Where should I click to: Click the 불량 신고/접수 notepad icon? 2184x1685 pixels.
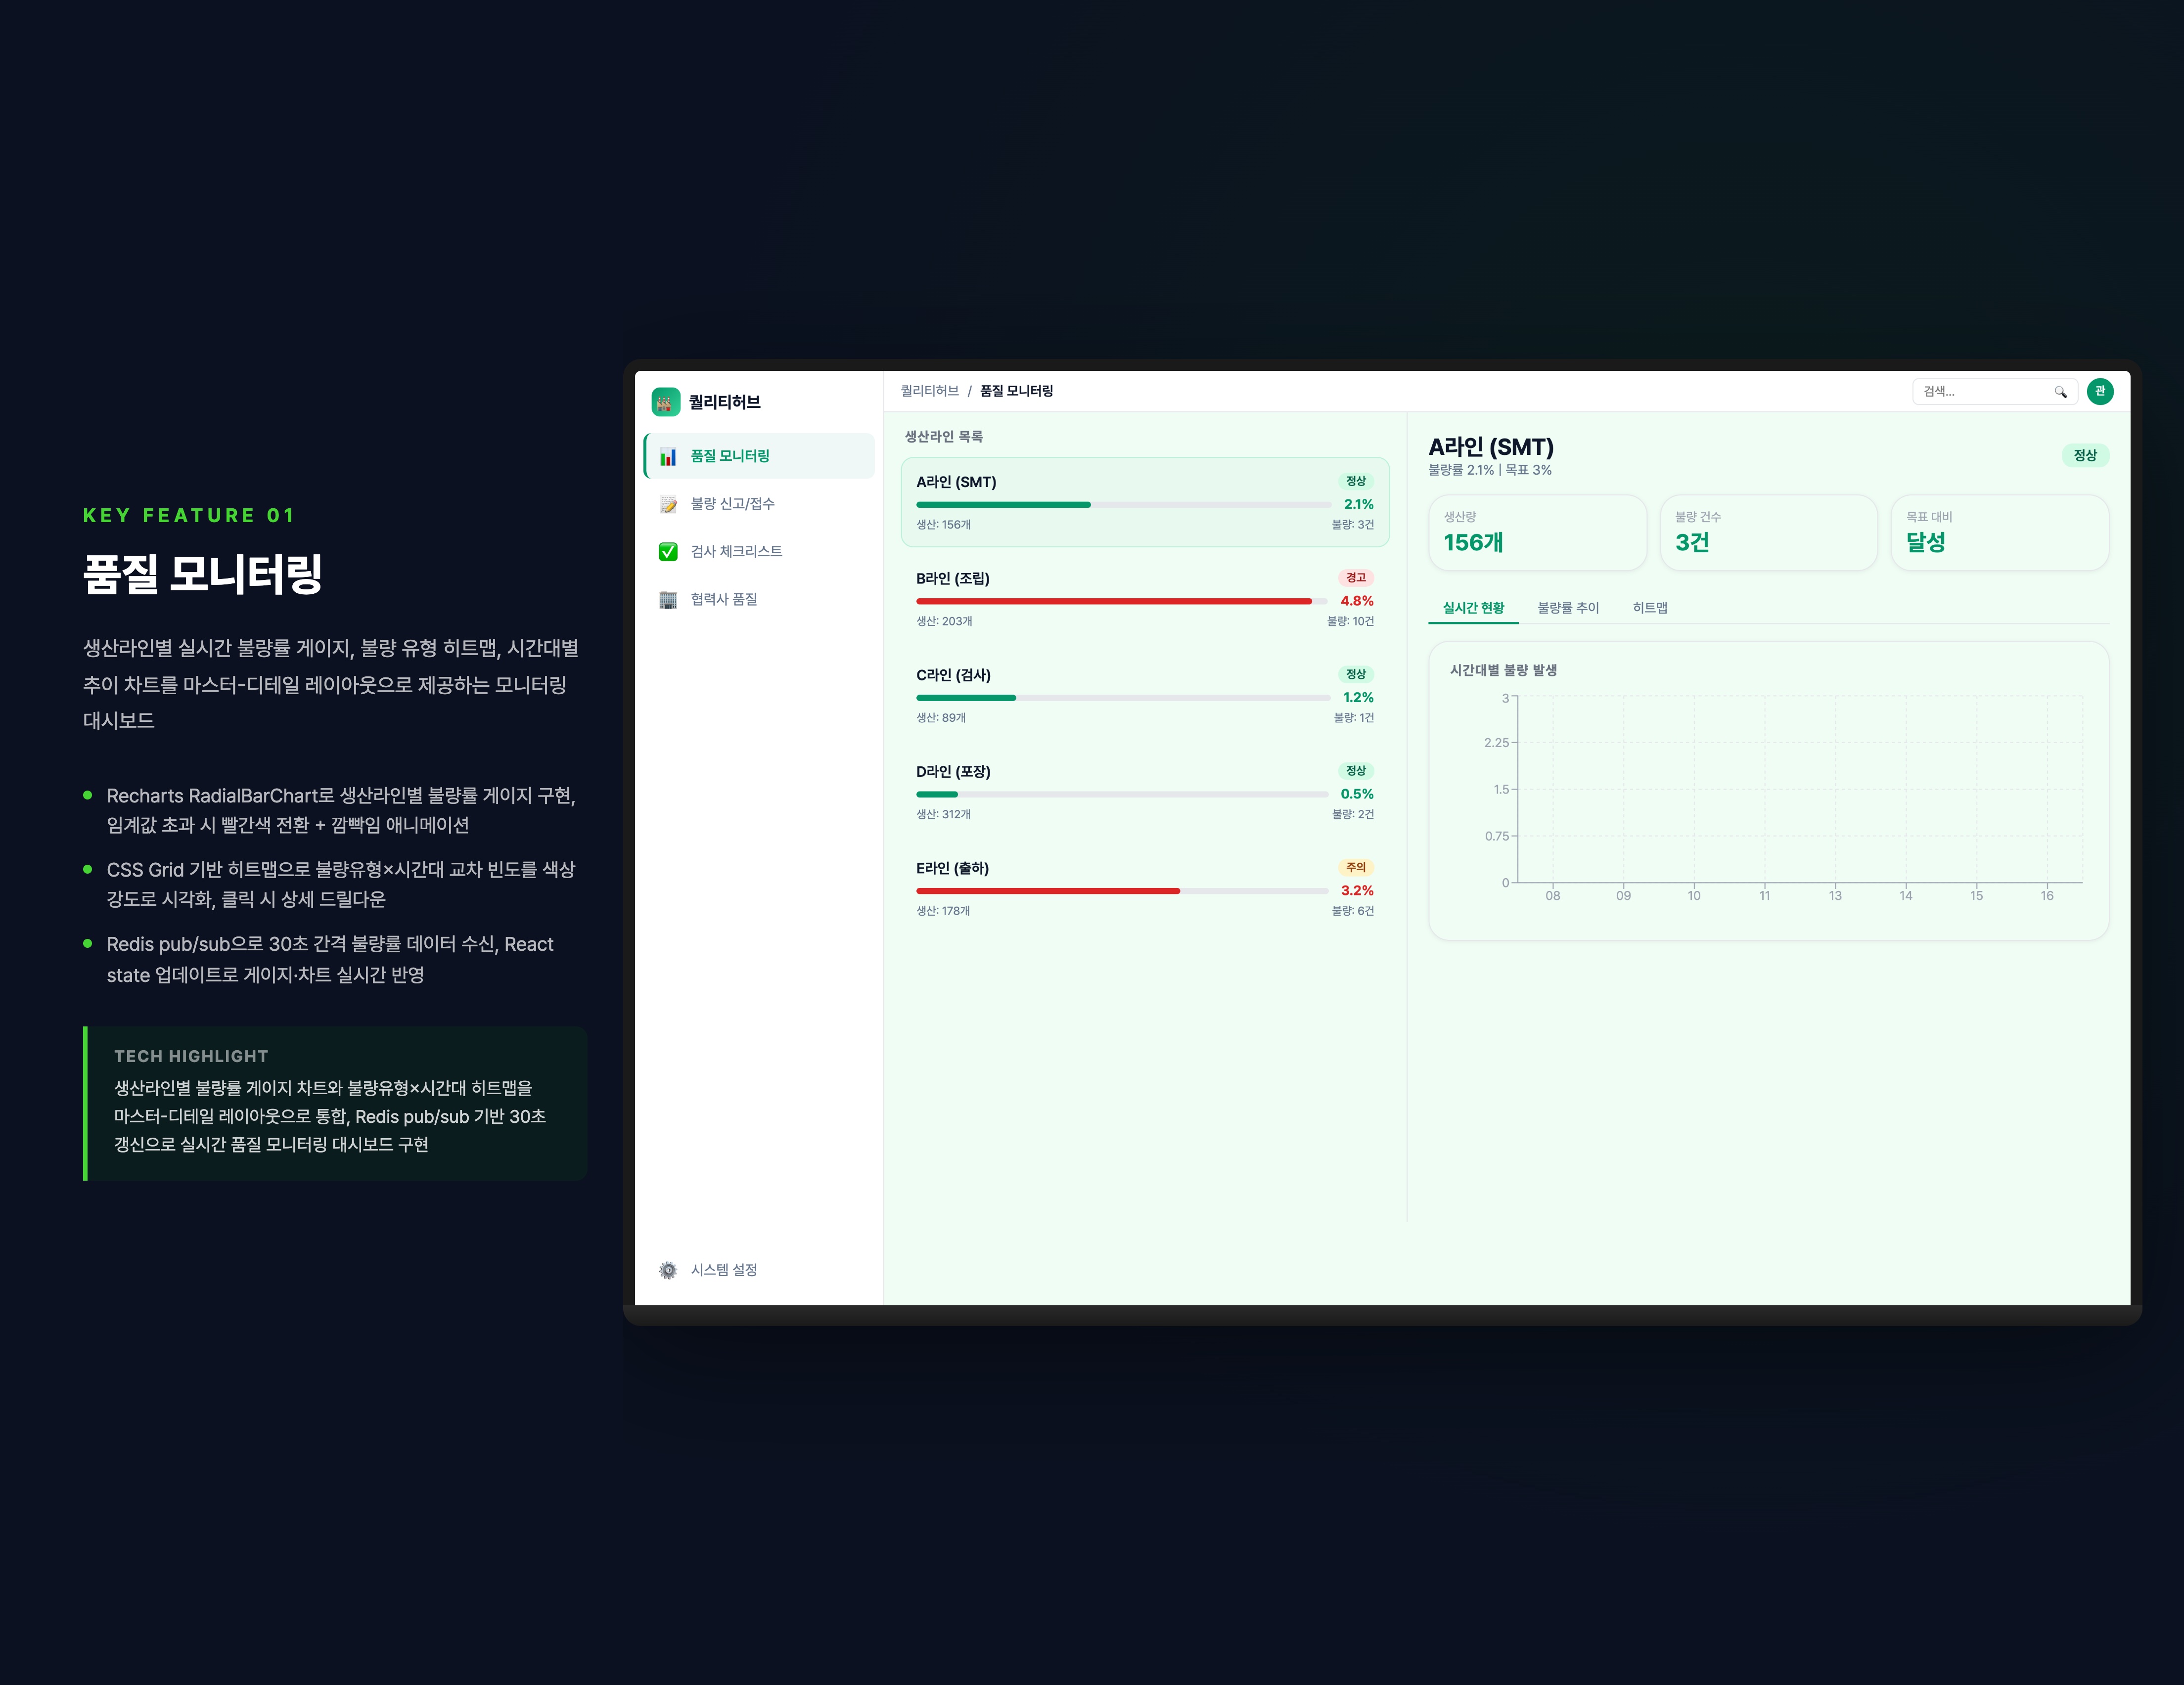668,504
